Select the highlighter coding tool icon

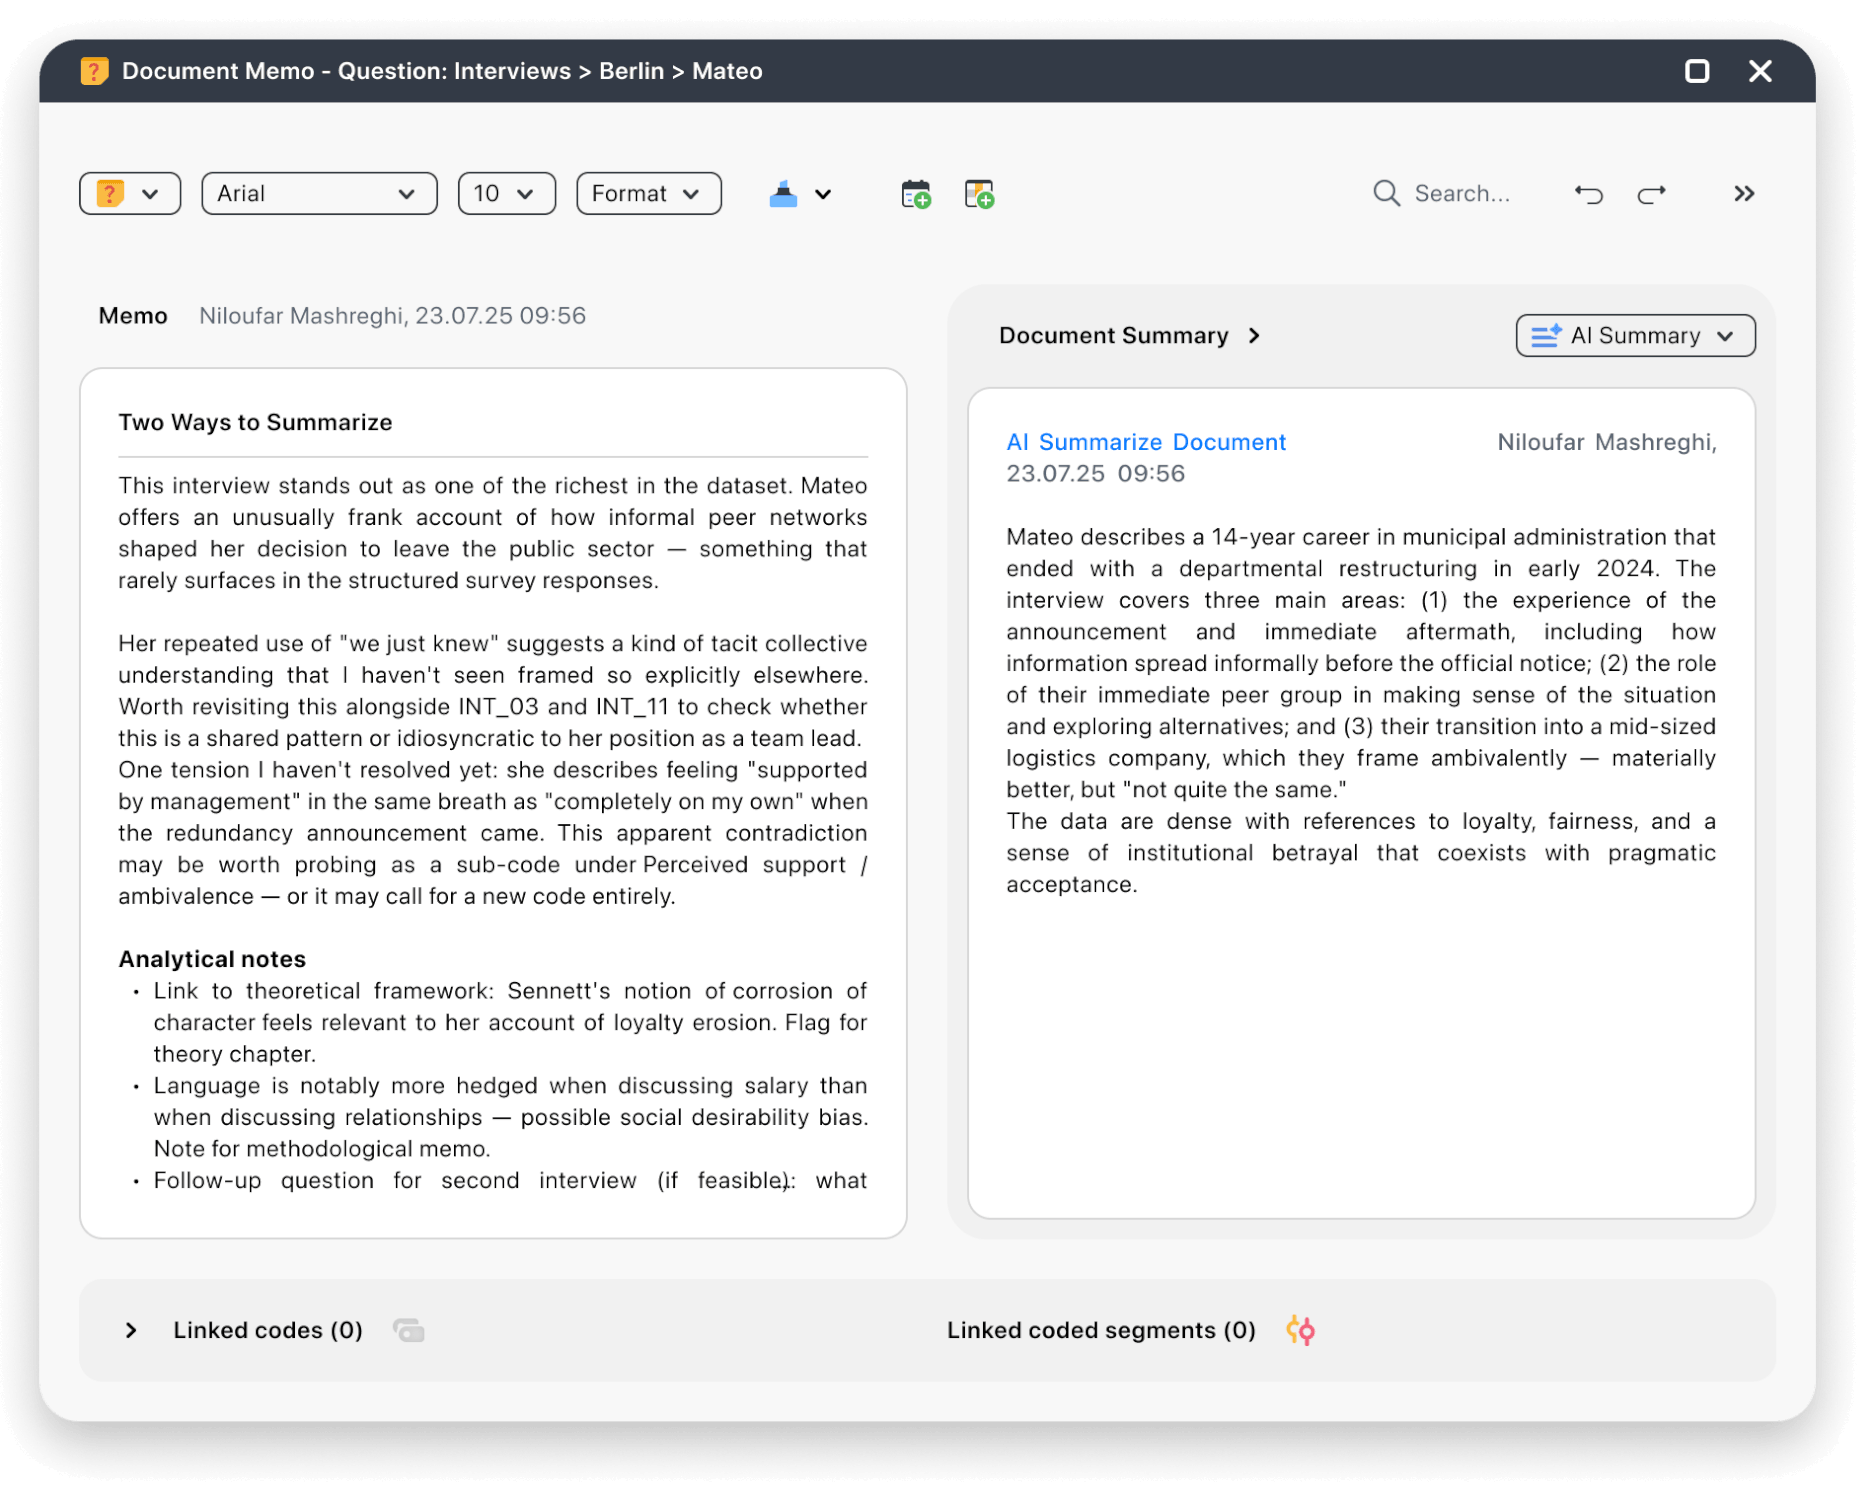785,193
